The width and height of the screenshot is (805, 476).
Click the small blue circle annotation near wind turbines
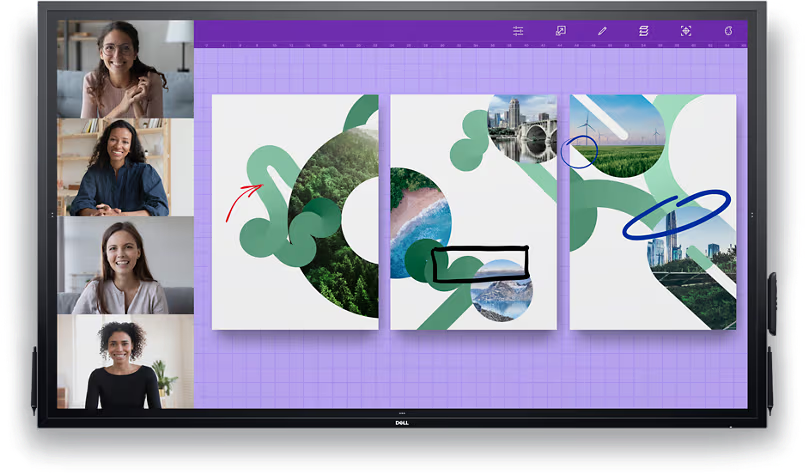point(579,152)
